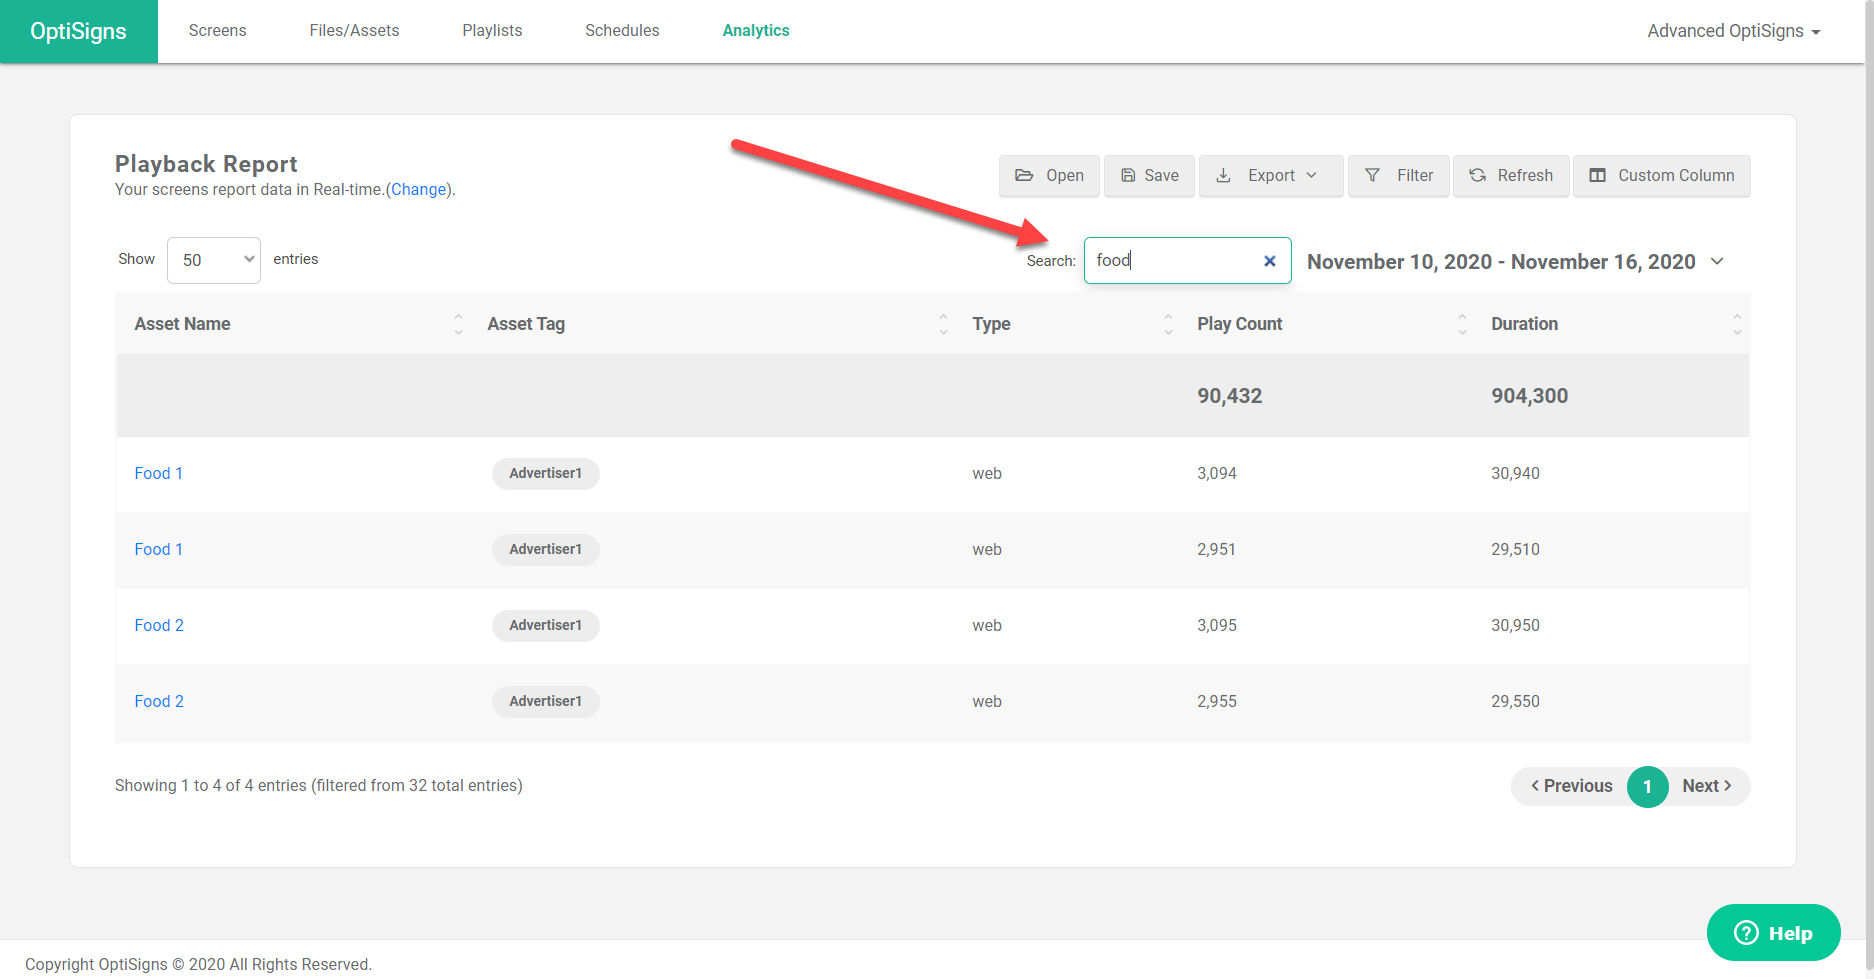
Task: Select page 1 in pagination
Action: (x=1647, y=787)
